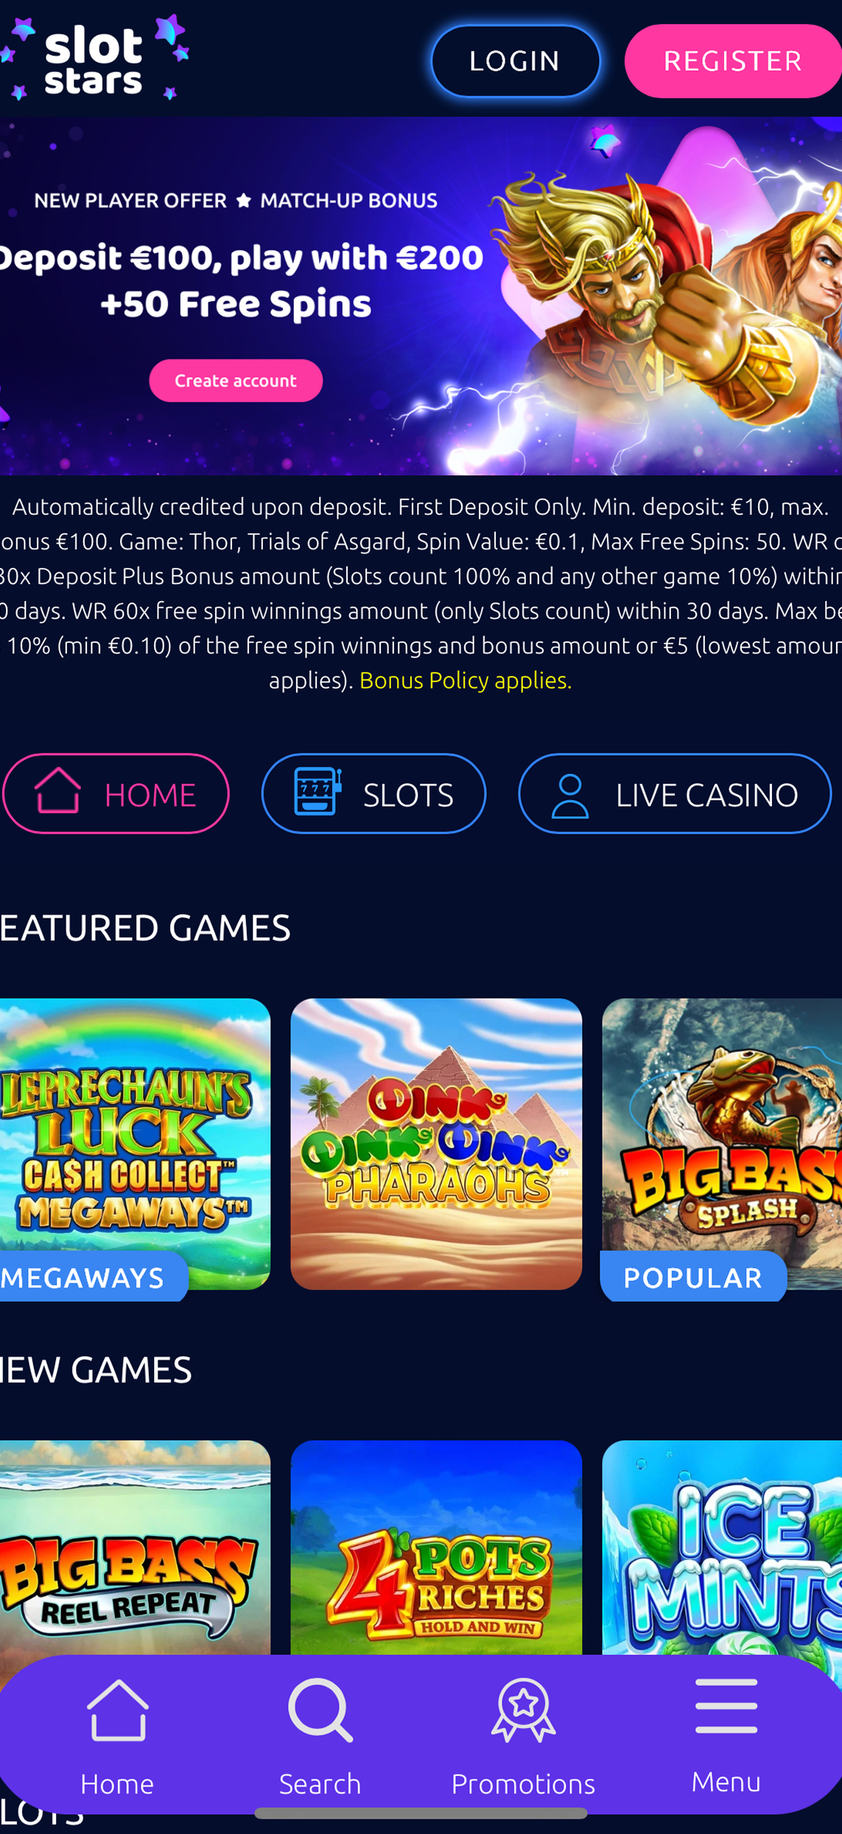Click the LOGIN button

click(515, 61)
